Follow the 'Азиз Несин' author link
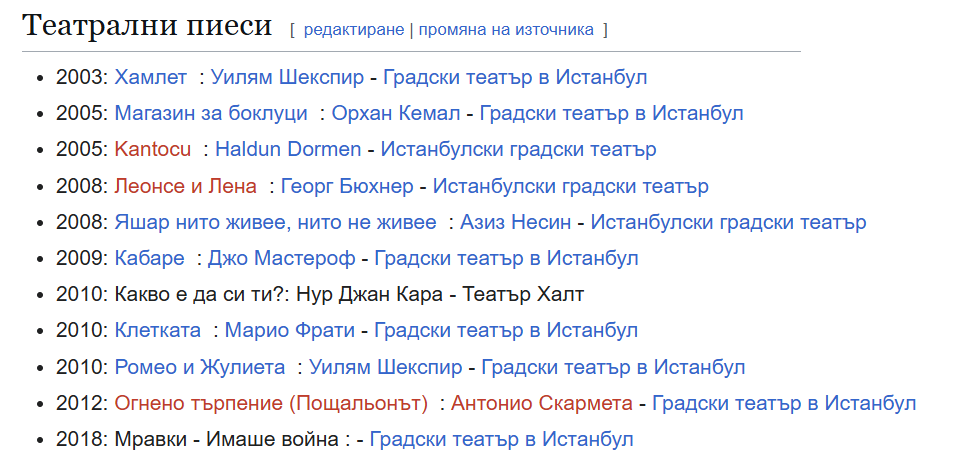Image resolution: width=962 pixels, height=463 pixels. tap(519, 222)
